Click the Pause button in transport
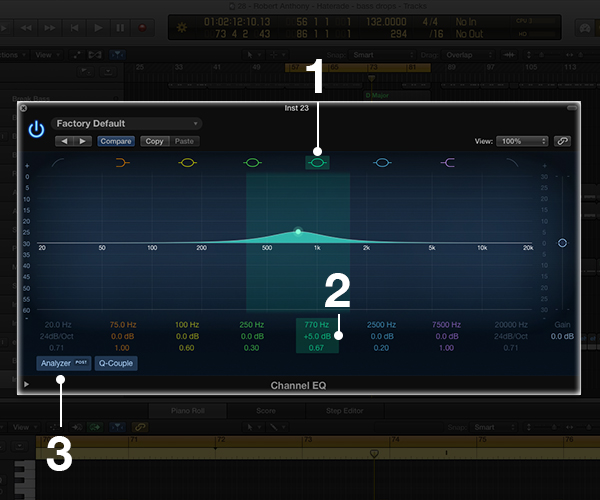Screen dimensions: 600x500 pyautogui.click(x=120, y=28)
